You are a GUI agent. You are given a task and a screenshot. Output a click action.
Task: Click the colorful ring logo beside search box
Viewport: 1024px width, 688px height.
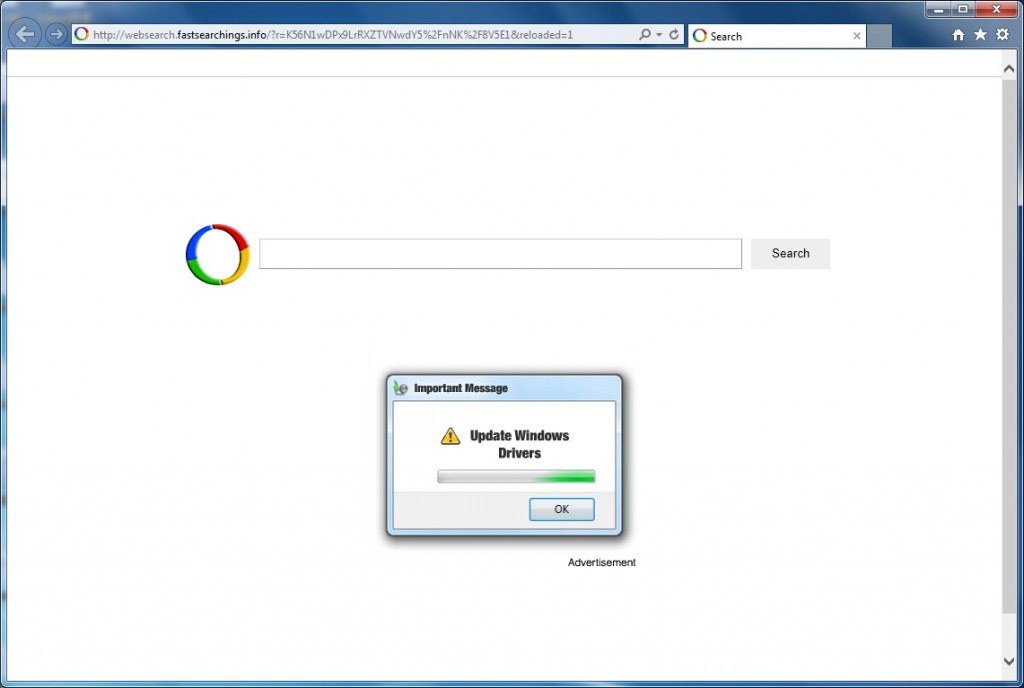click(x=217, y=254)
